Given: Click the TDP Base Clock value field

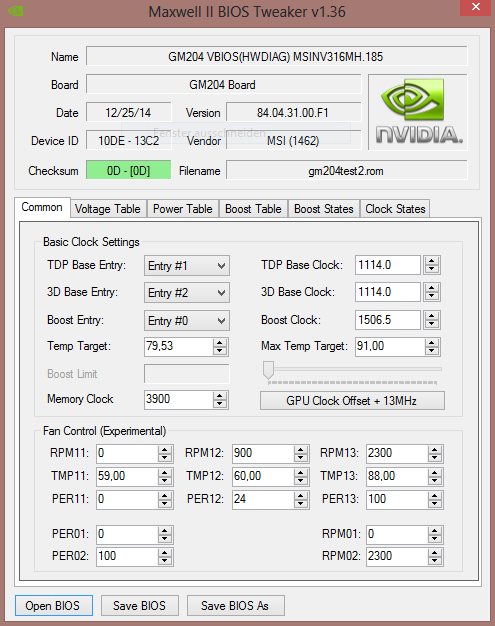Looking at the screenshot, I should click(388, 265).
